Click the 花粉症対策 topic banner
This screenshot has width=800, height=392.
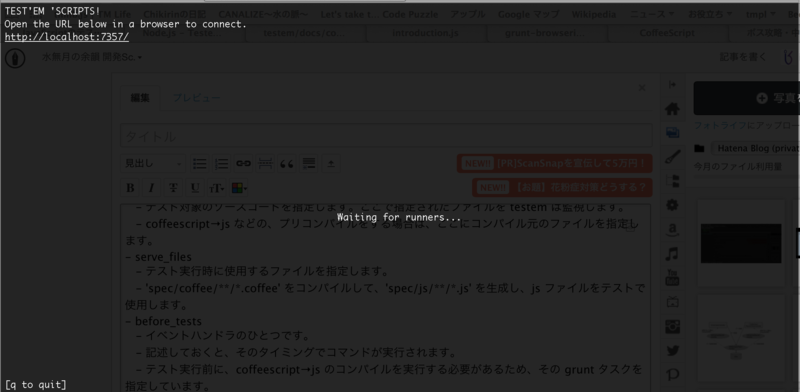(x=562, y=187)
